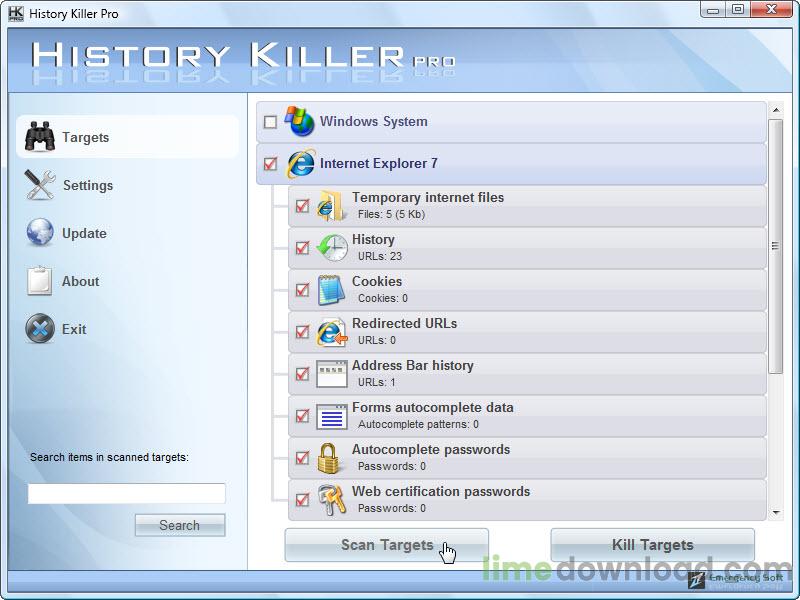Image resolution: width=800 pixels, height=600 pixels.
Task: Click the search items text field
Action: [126, 494]
